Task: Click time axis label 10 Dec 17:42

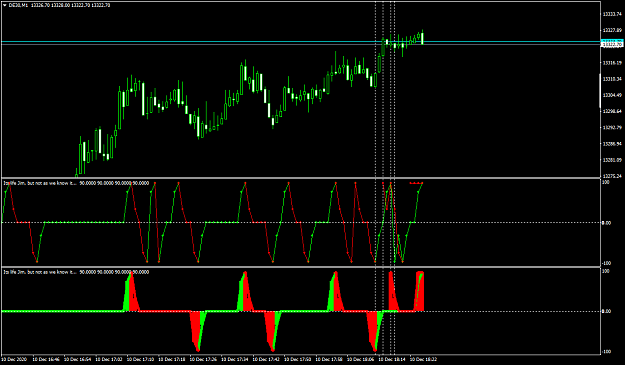Action: click(267, 359)
